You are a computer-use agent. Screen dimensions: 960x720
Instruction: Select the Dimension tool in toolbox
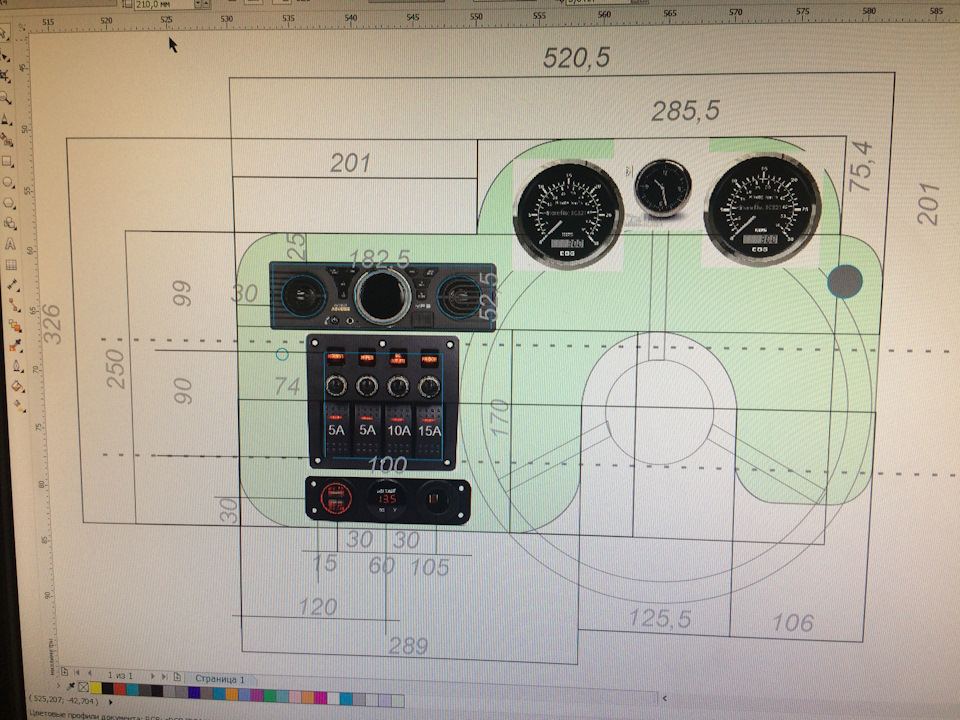tap(12, 285)
